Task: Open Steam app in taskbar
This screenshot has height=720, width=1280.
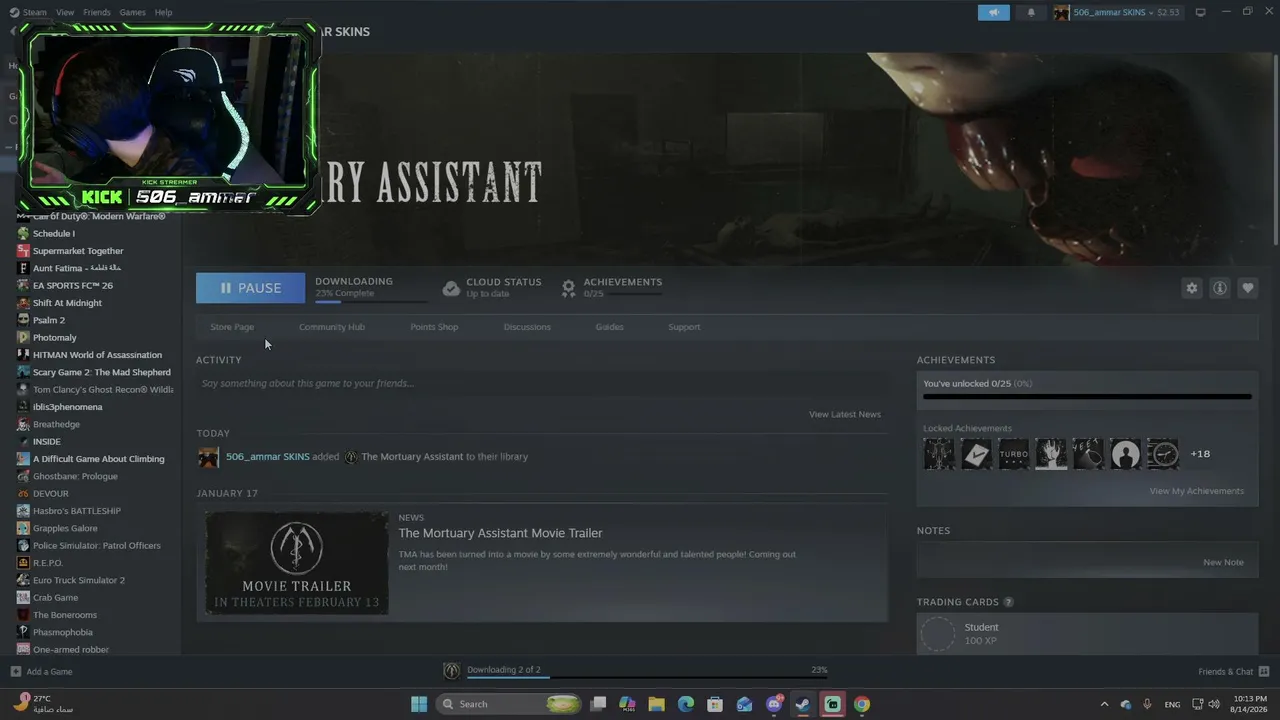Action: (x=803, y=704)
